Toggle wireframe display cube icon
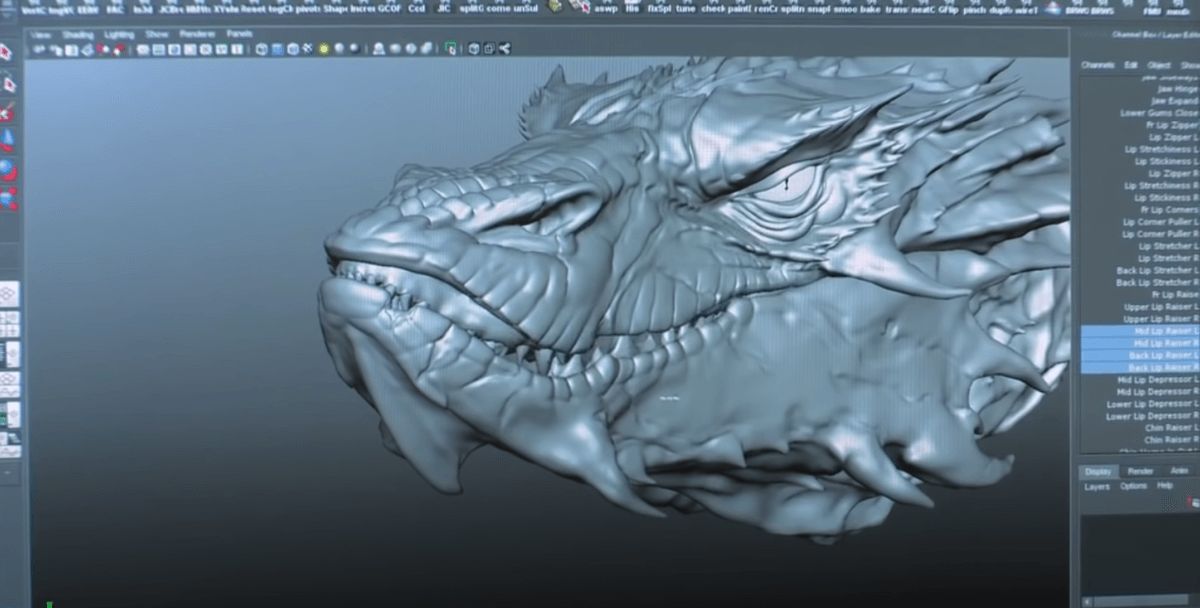This screenshot has width=1200, height=608. 261,48
